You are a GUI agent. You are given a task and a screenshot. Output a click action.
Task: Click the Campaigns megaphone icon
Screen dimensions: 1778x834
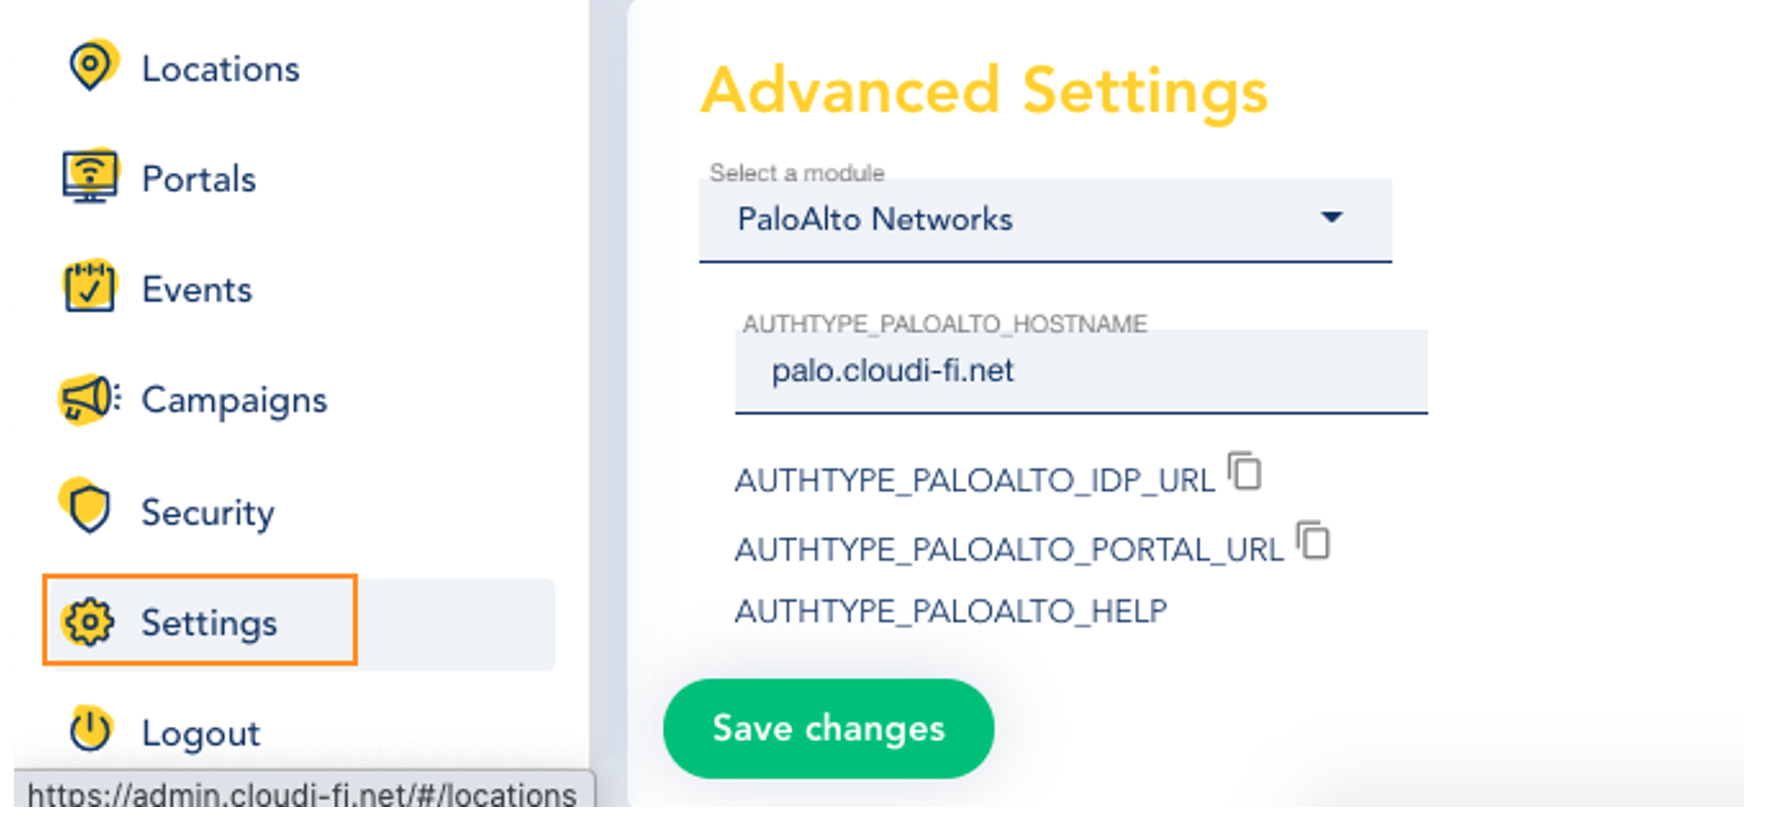point(90,399)
